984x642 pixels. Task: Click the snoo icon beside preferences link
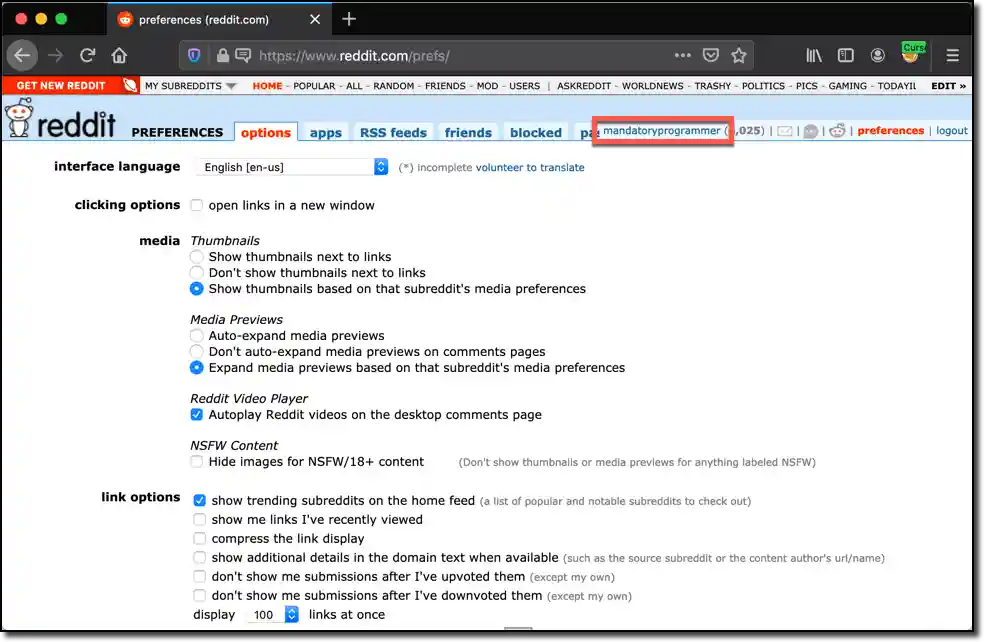point(837,131)
